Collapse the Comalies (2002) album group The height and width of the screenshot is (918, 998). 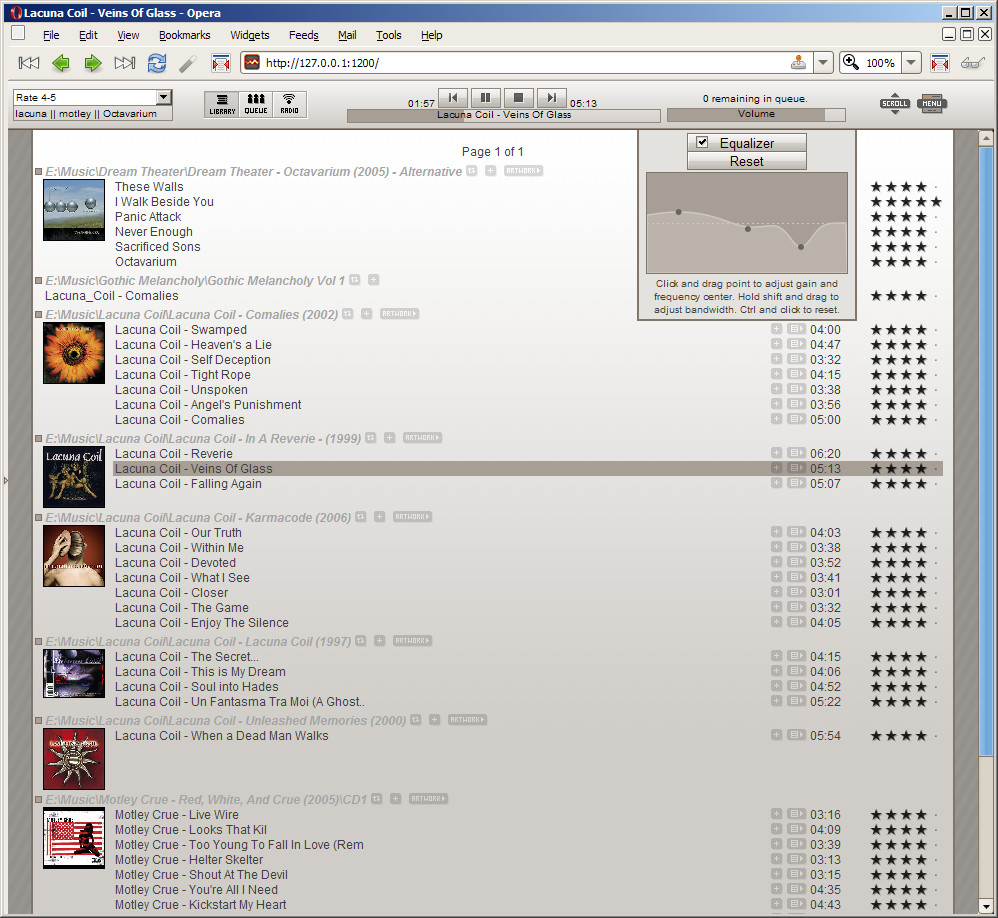click(x=39, y=314)
